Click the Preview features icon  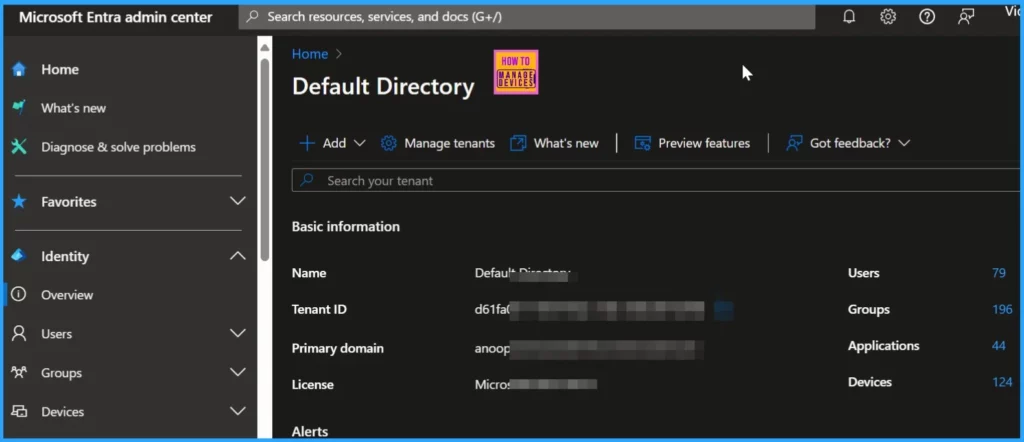click(643, 143)
